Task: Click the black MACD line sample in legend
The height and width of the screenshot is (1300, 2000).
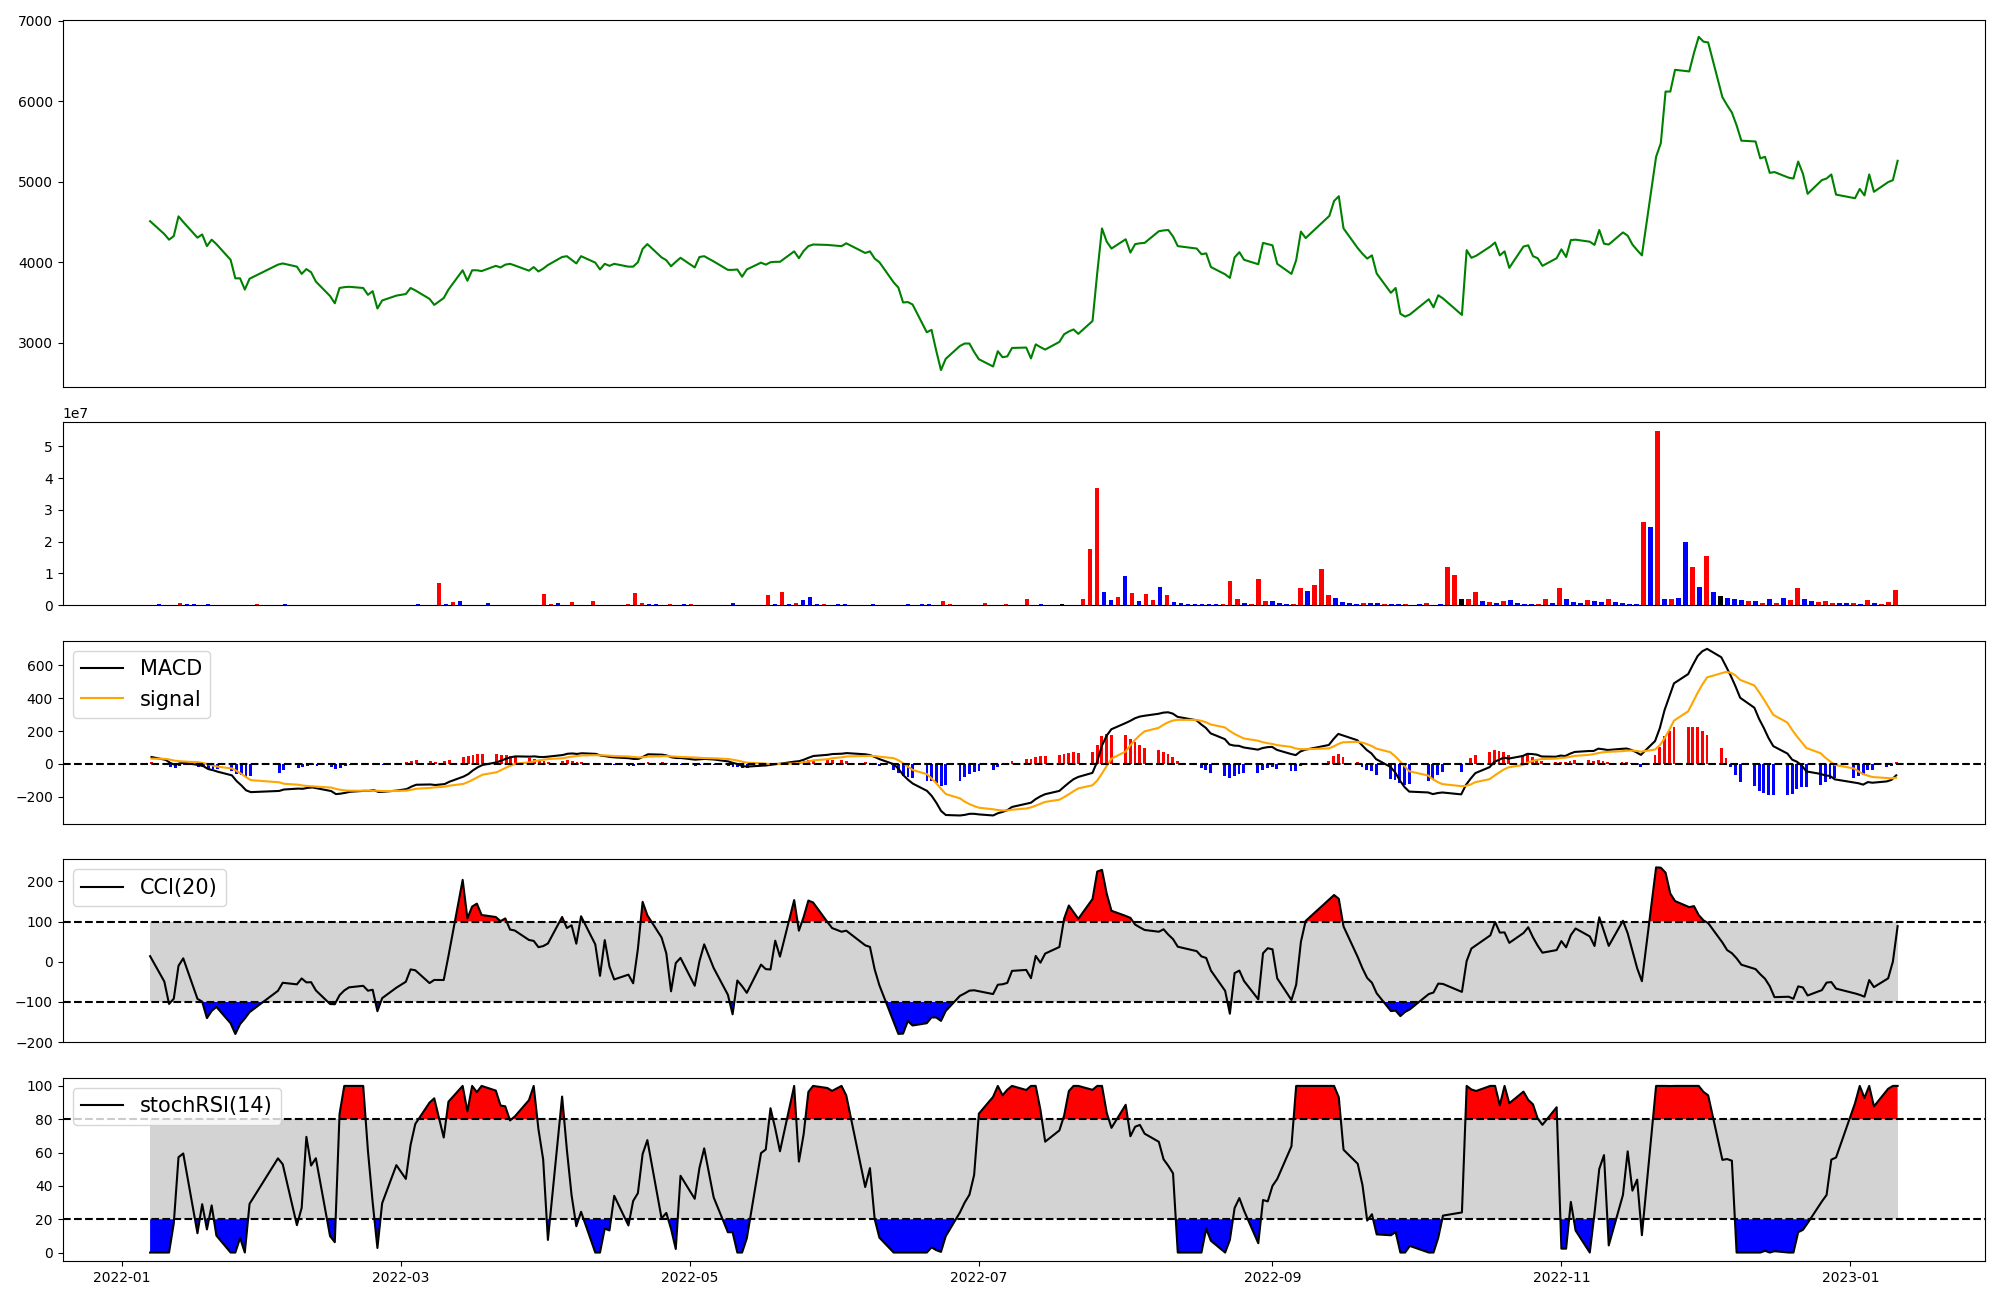Action: [x=102, y=668]
